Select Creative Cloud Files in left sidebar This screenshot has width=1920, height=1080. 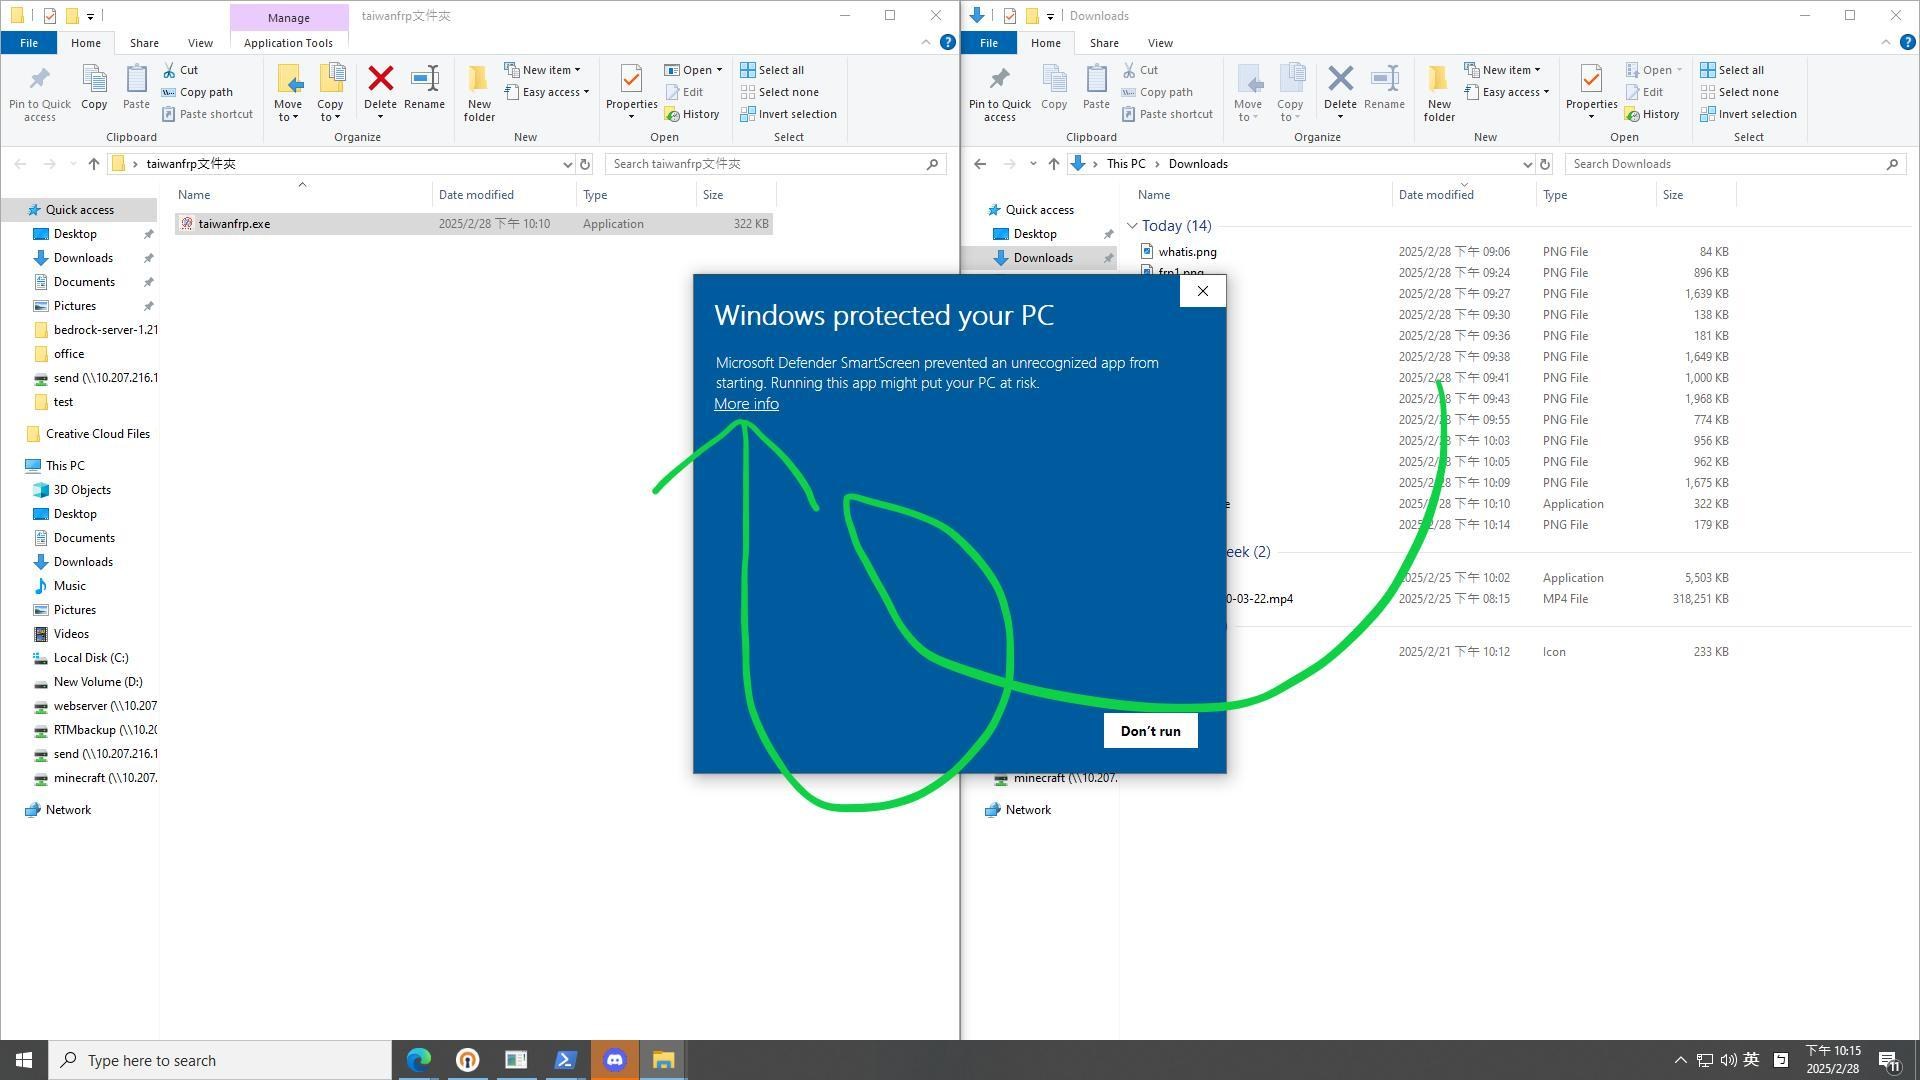(x=97, y=434)
